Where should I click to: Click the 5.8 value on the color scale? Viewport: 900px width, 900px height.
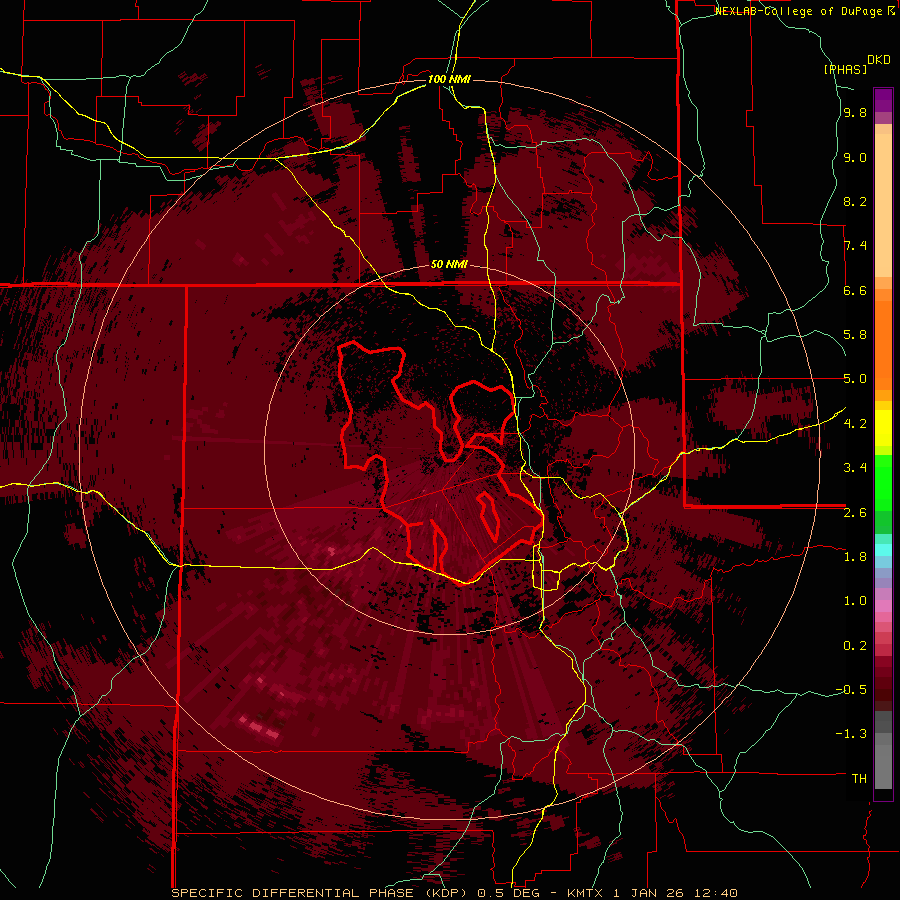[x=855, y=335]
